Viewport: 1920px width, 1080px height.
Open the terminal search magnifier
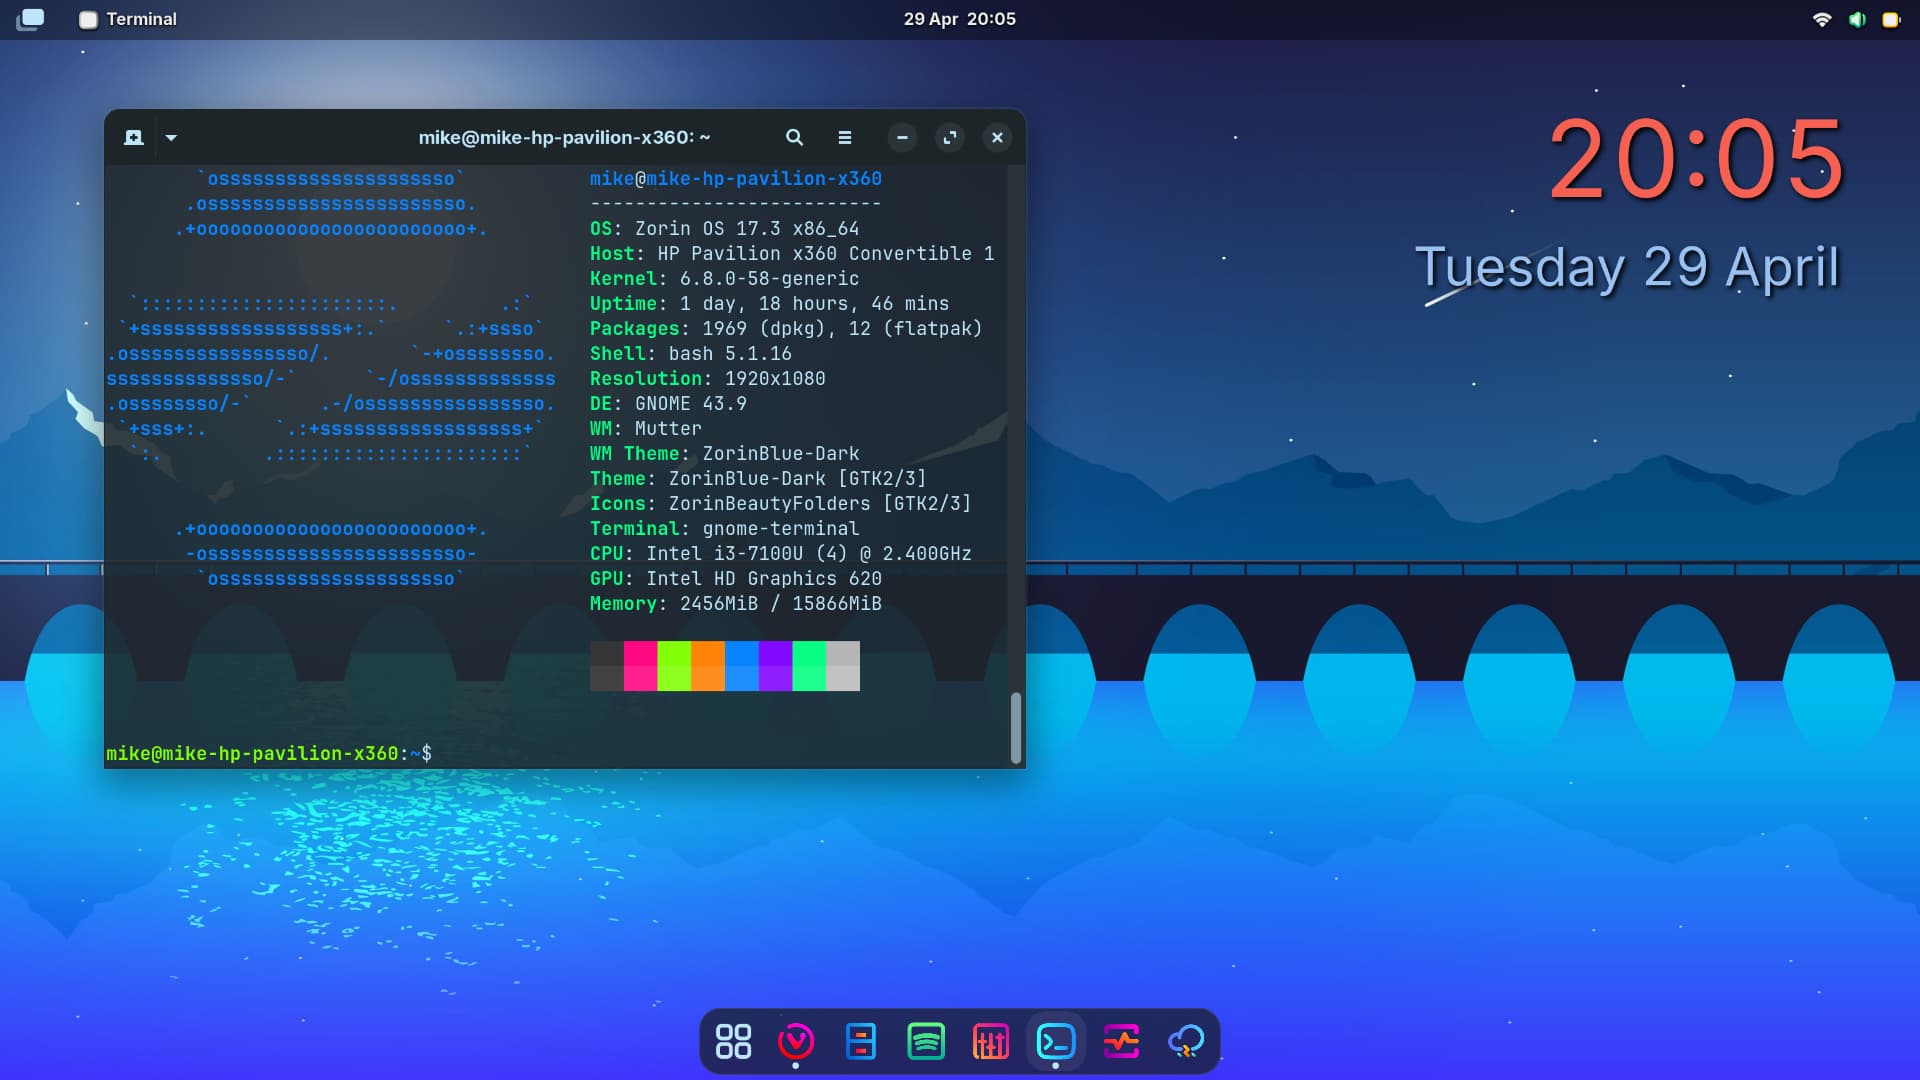coord(794,138)
